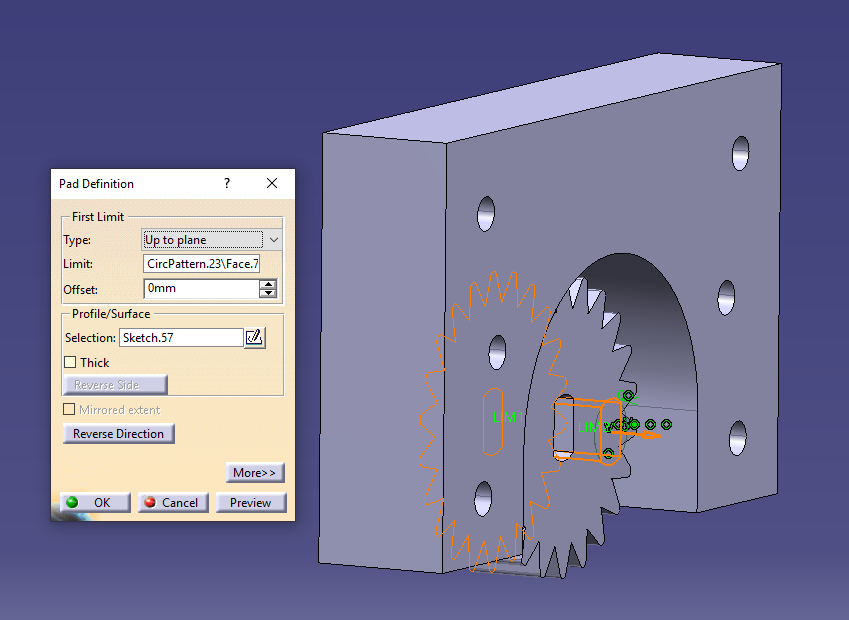Select the green LIM2 limit label
Image resolution: width=849 pixels, height=620 pixels.
point(590,425)
